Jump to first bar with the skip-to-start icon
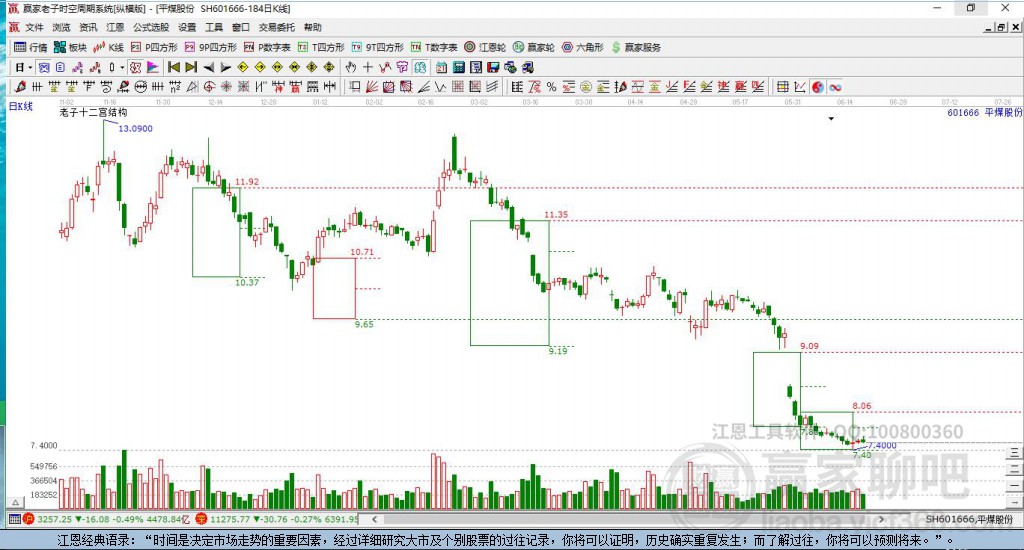The width and height of the screenshot is (1024, 550). click(174, 67)
